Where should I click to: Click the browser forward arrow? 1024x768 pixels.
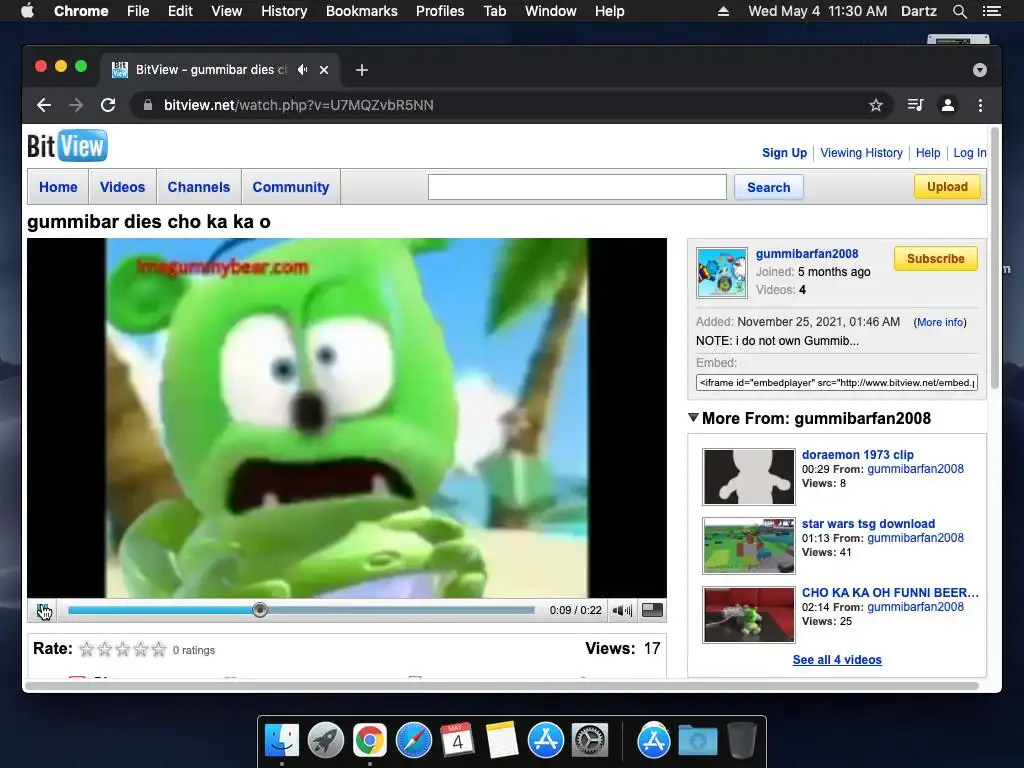coord(76,105)
